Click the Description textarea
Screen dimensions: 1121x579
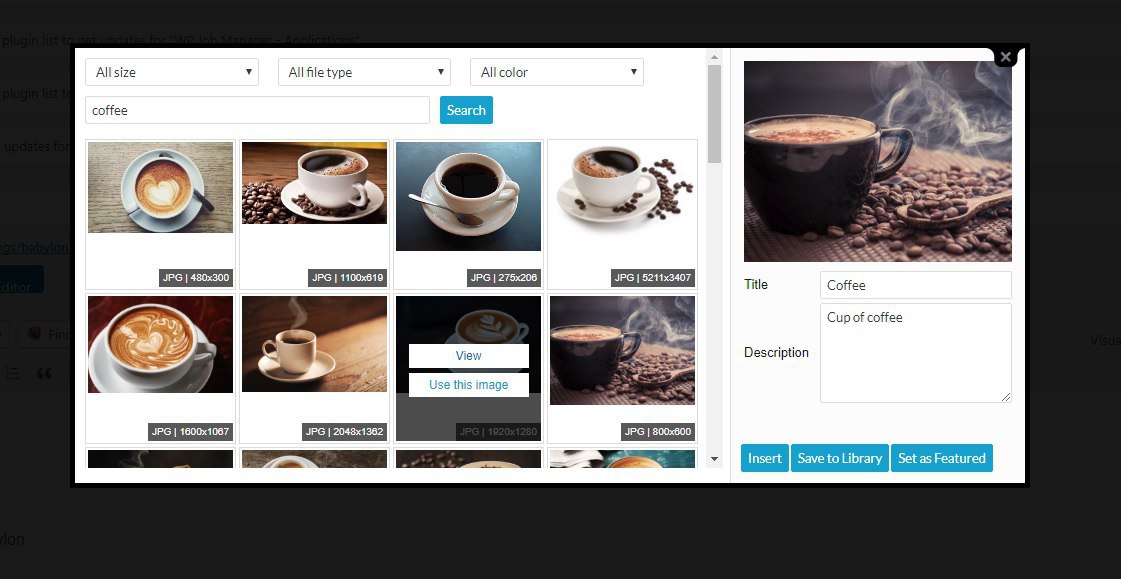(x=916, y=353)
